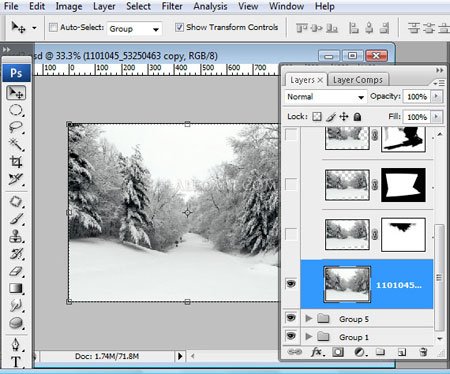Select the Lasso tool
The image size is (450, 374).
[16, 127]
